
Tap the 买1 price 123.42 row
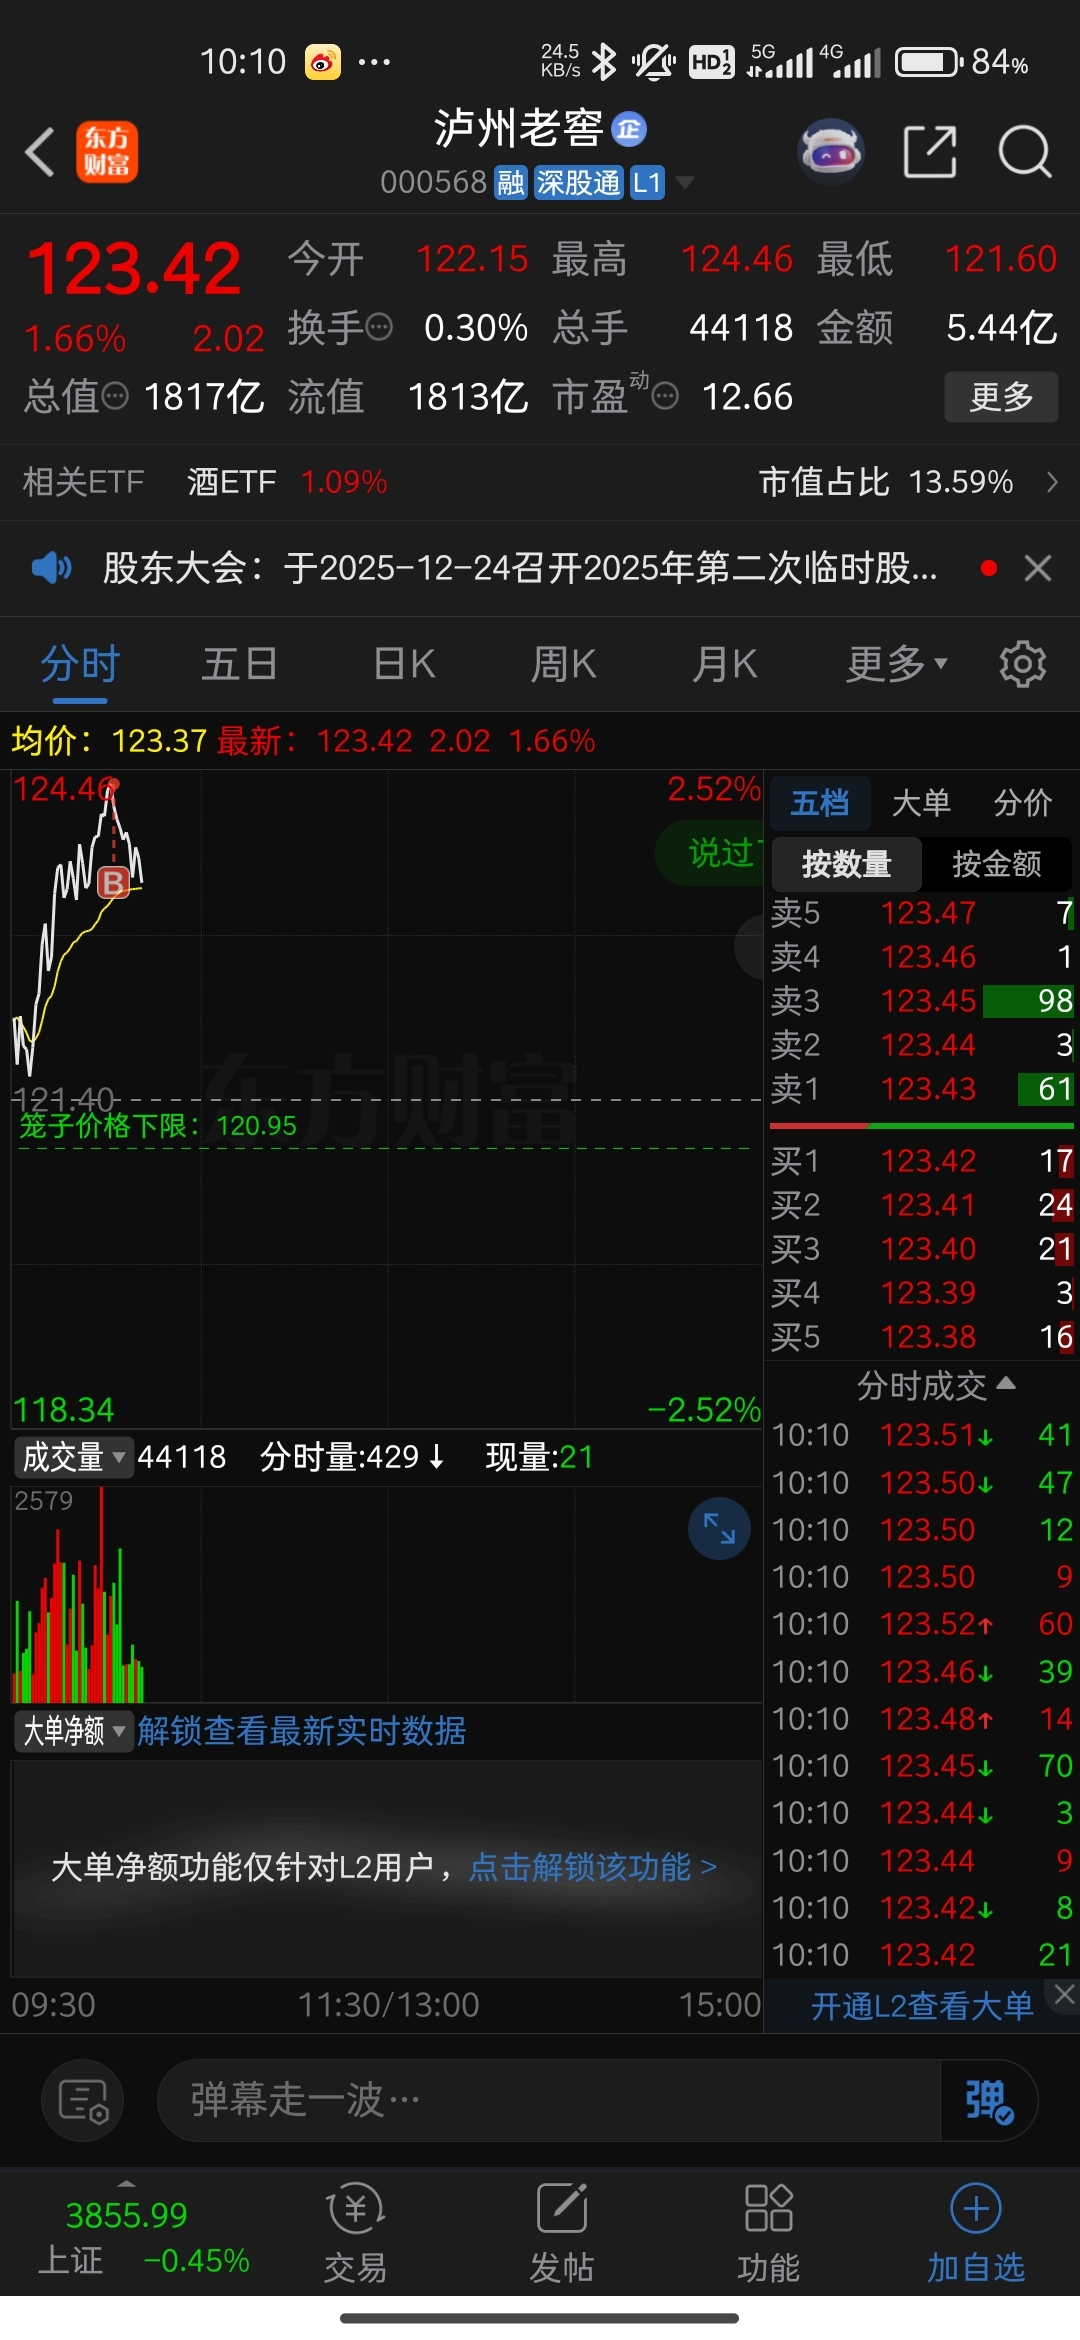point(922,1161)
